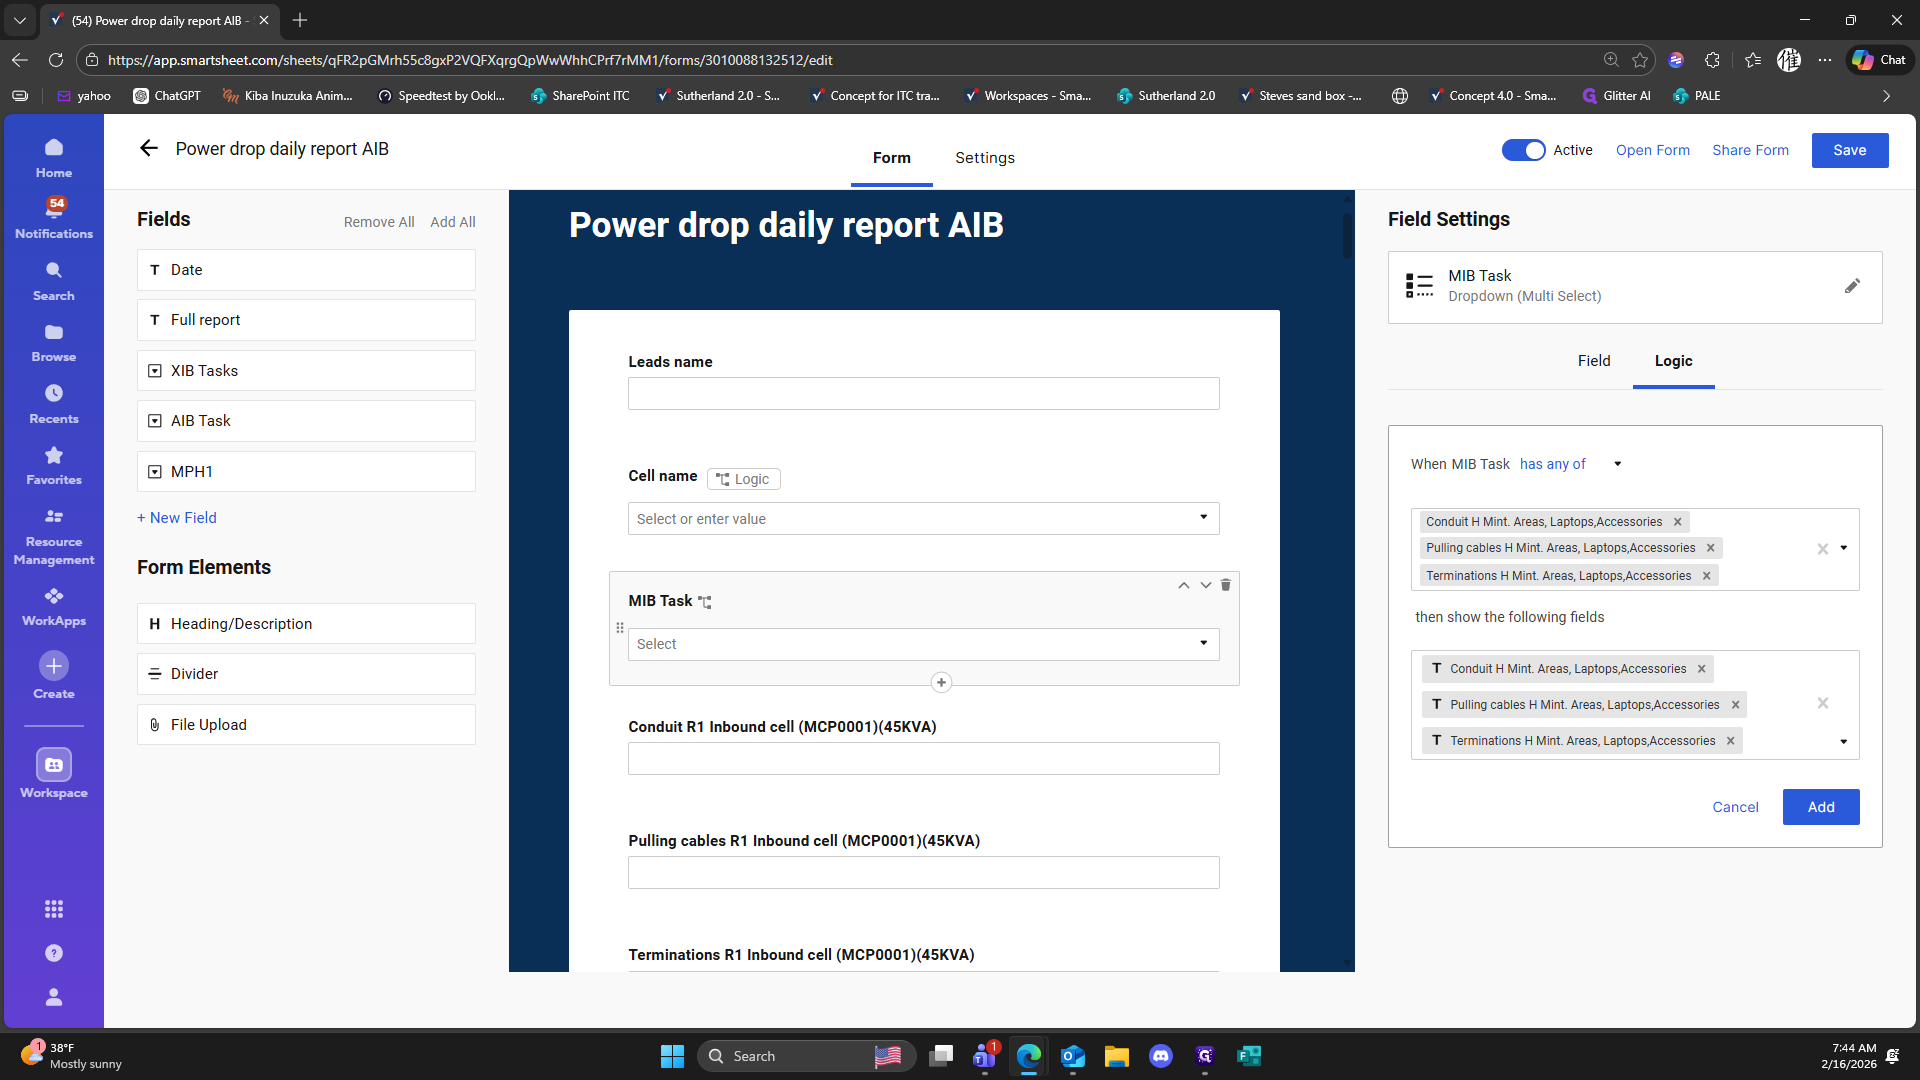
Task: Open the Cell name select dropdown
Action: 923,518
